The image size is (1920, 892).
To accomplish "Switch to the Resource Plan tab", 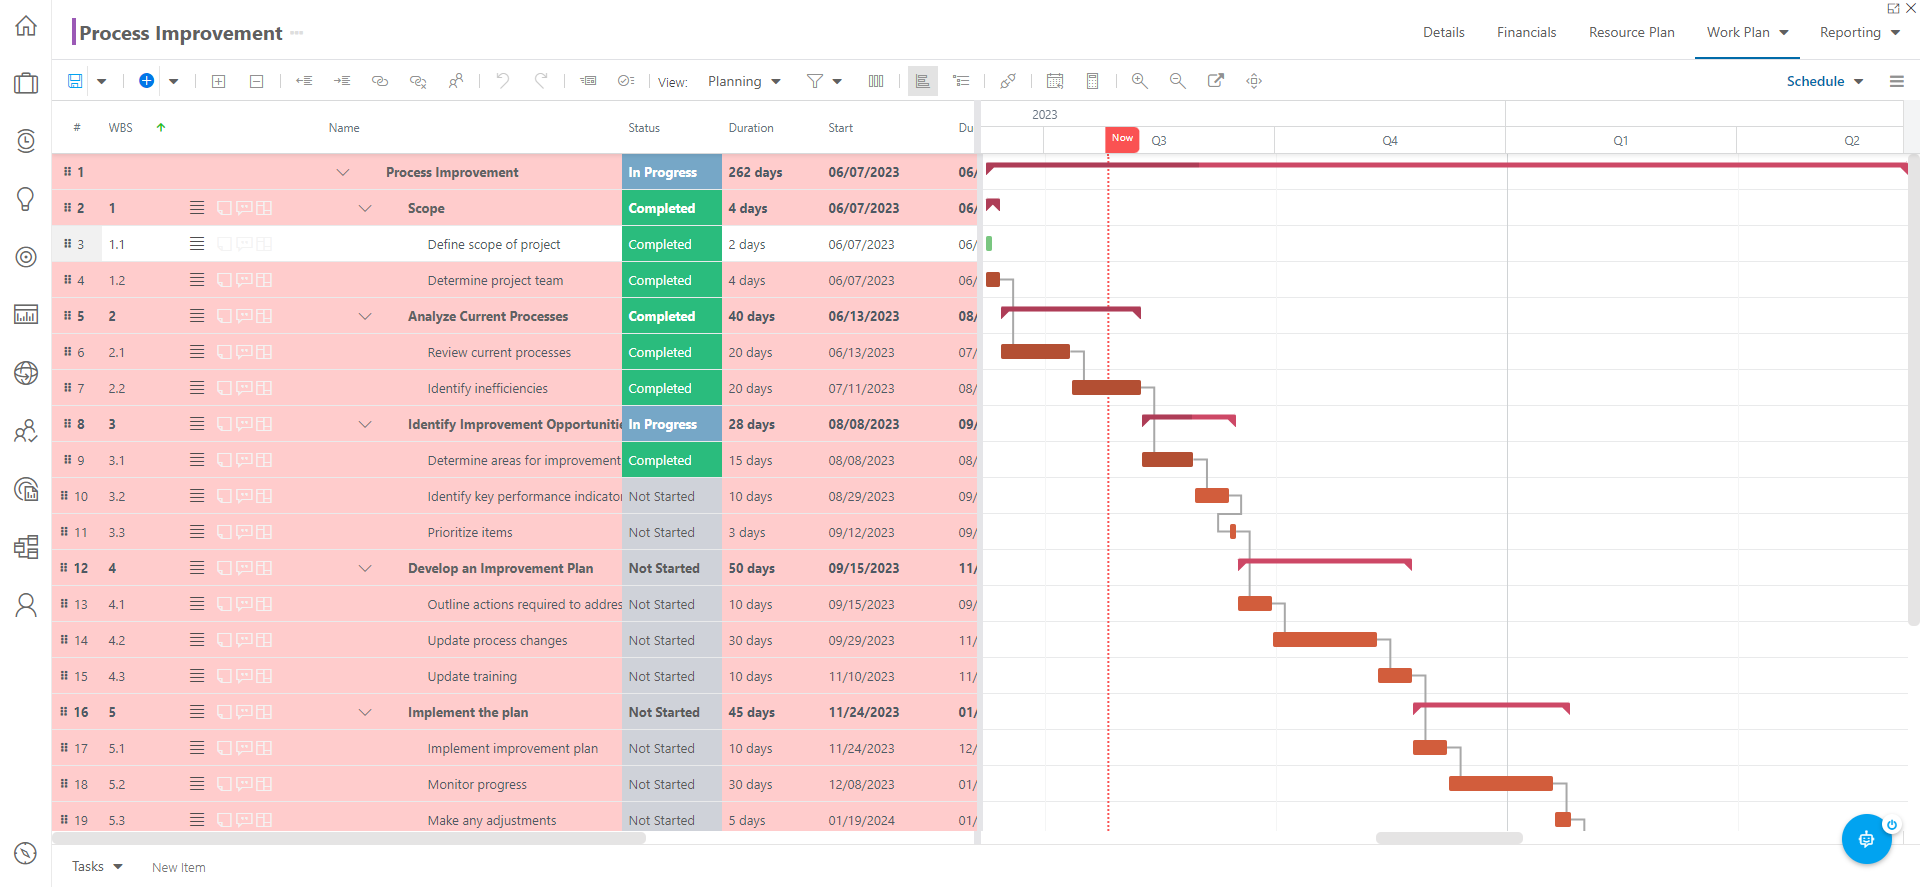I will click(1631, 32).
